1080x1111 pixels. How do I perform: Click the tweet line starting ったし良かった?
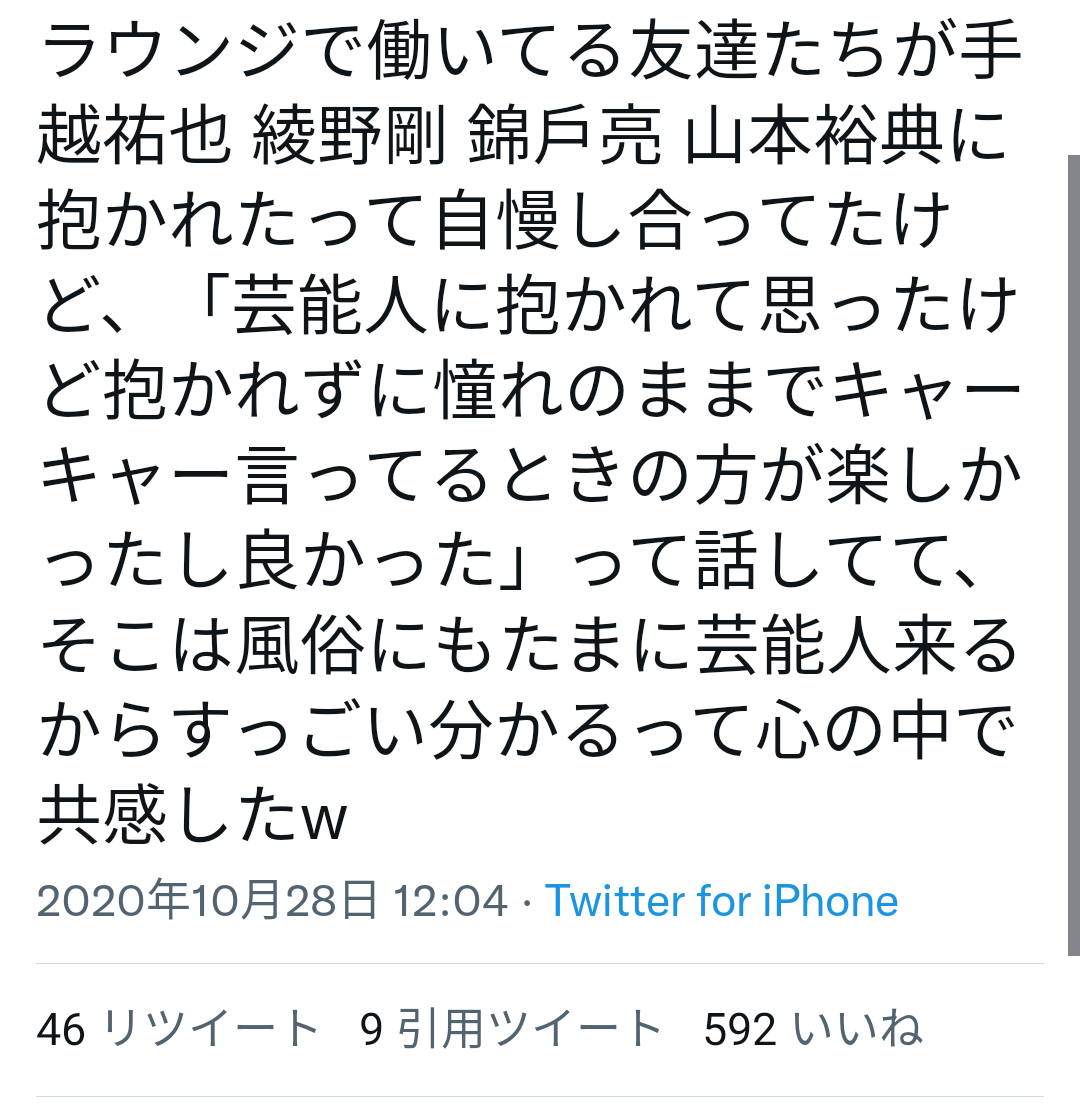[510, 561]
